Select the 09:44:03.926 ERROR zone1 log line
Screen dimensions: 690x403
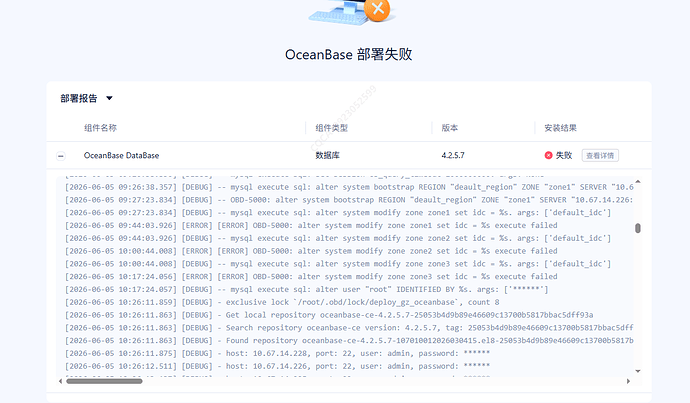click(311, 225)
